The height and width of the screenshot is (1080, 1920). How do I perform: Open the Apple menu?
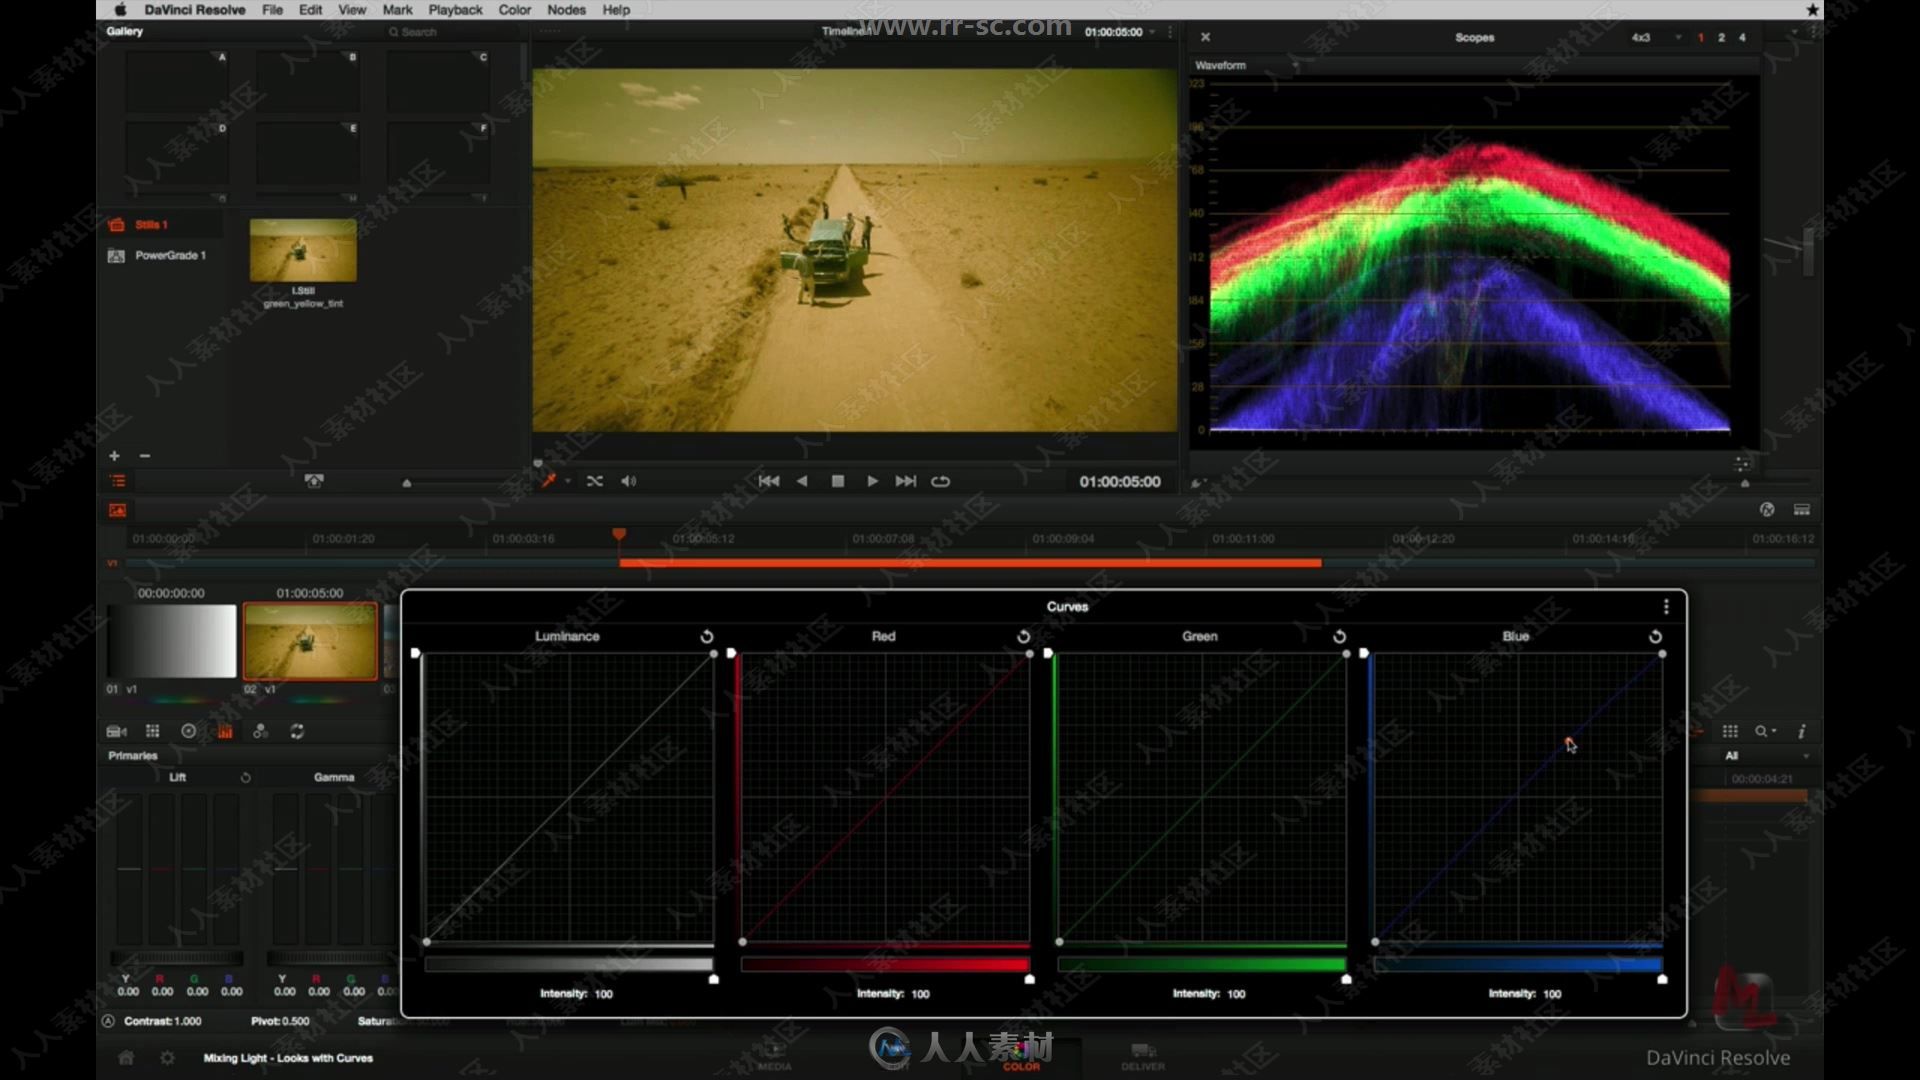[121, 10]
